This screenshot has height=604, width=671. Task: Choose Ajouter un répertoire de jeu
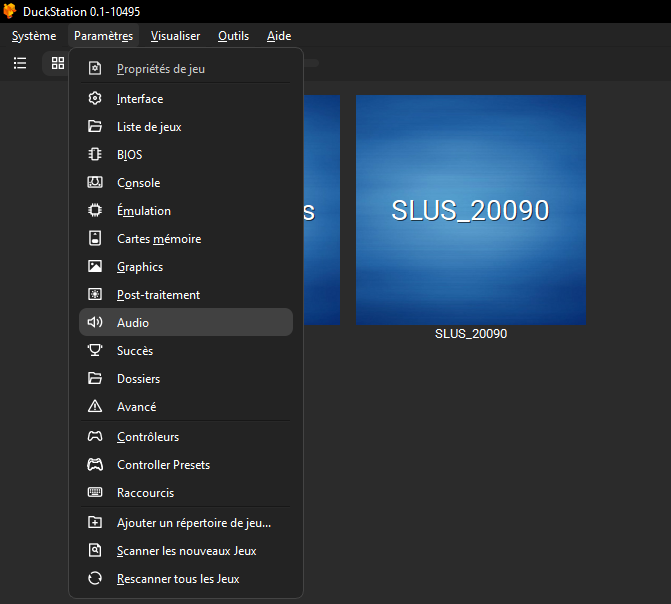pyautogui.click(x=186, y=522)
